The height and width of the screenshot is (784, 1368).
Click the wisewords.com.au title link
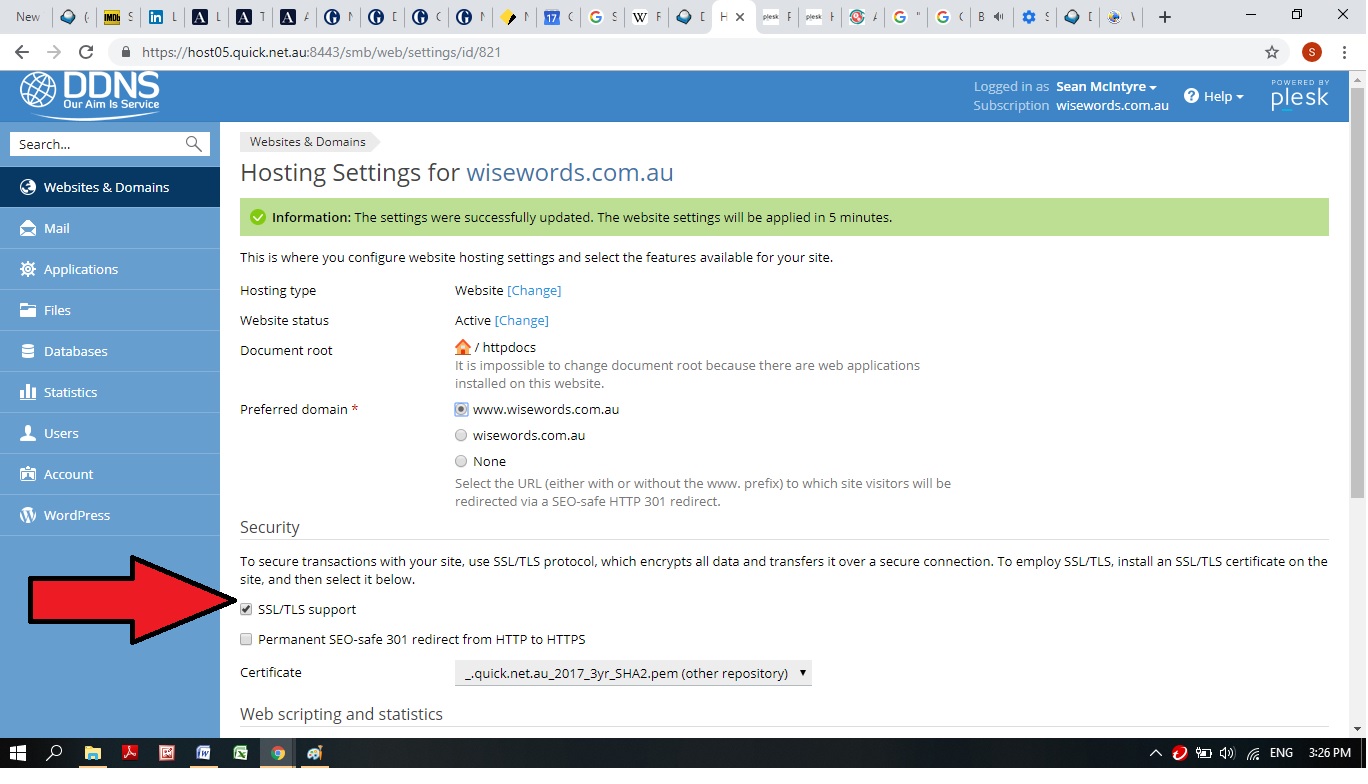click(x=570, y=172)
